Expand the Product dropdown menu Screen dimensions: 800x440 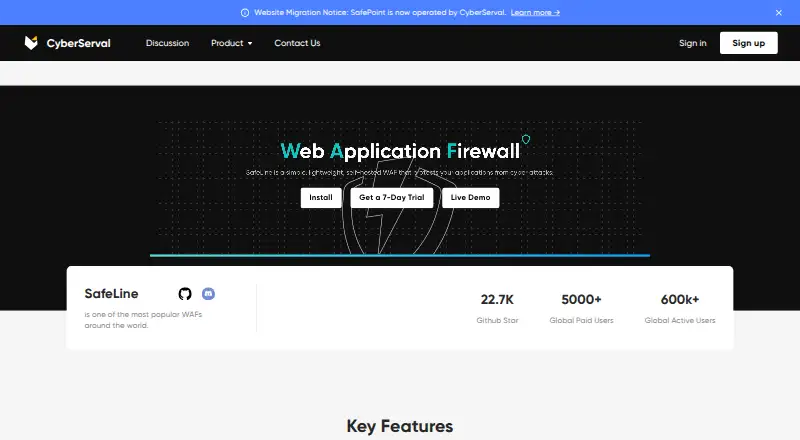coord(232,43)
